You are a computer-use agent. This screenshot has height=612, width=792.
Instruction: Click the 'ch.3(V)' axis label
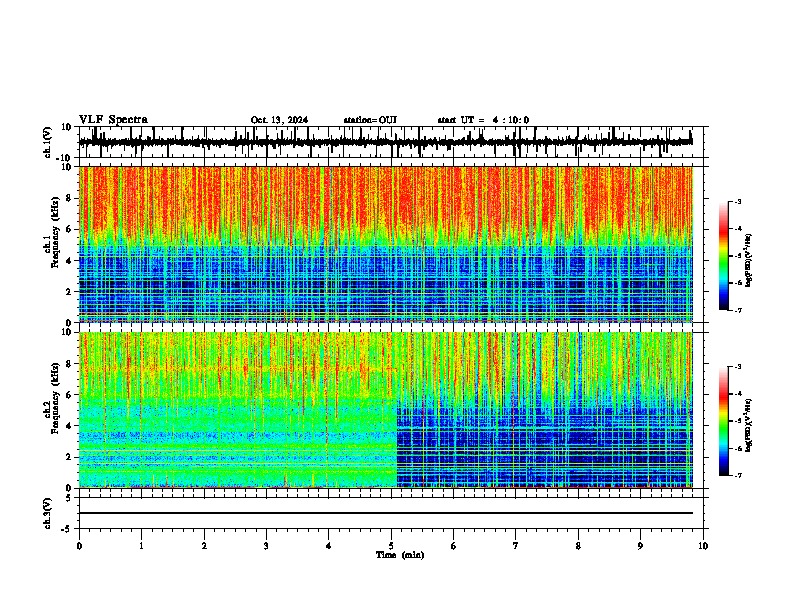point(49,513)
